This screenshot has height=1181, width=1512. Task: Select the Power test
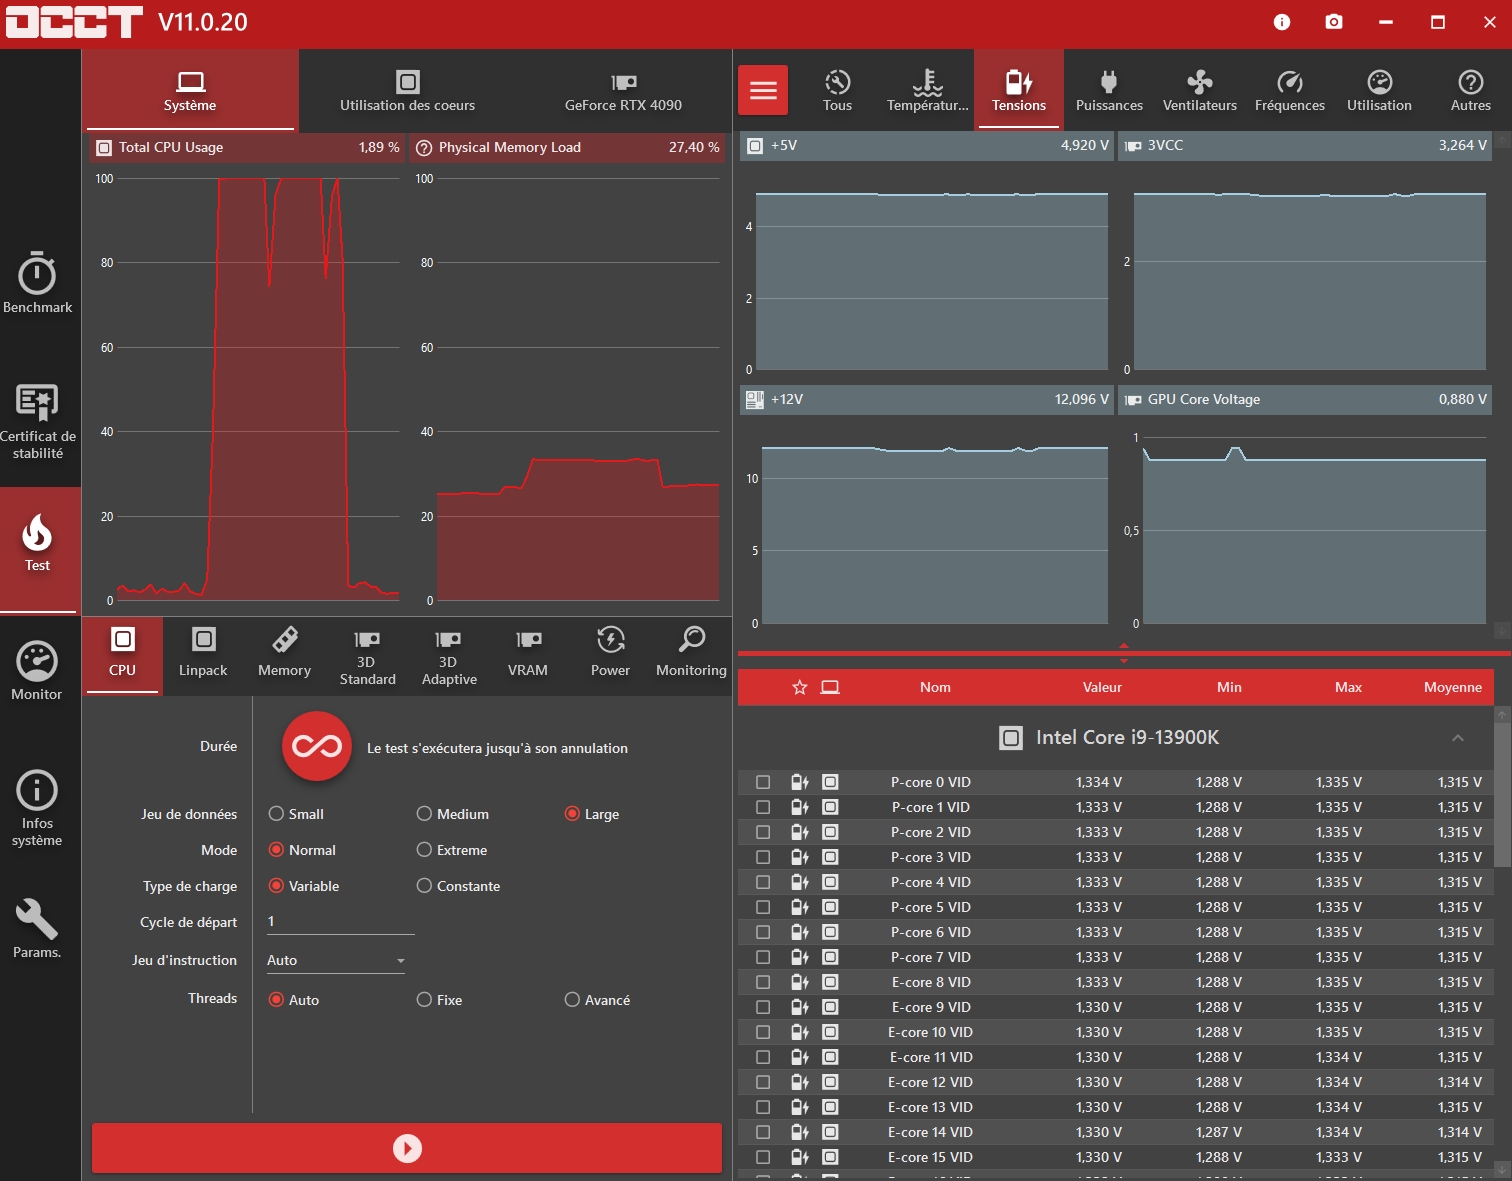610,653
